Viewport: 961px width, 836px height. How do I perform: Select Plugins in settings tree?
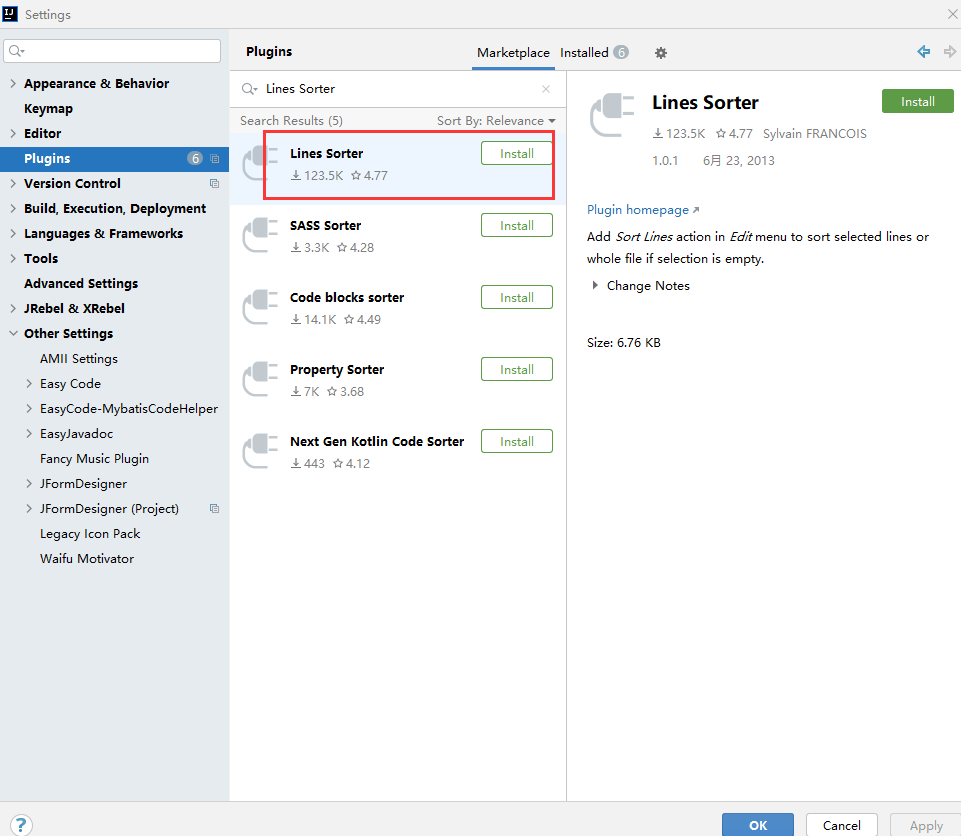(114, 159)
